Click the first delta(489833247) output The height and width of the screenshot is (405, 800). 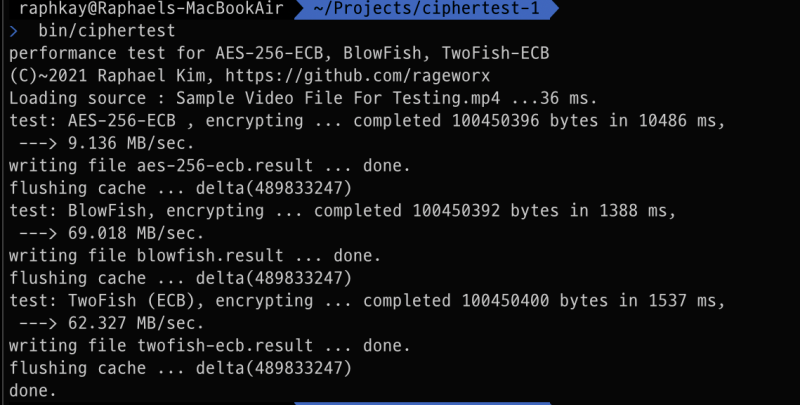click(x=274, y=188)
